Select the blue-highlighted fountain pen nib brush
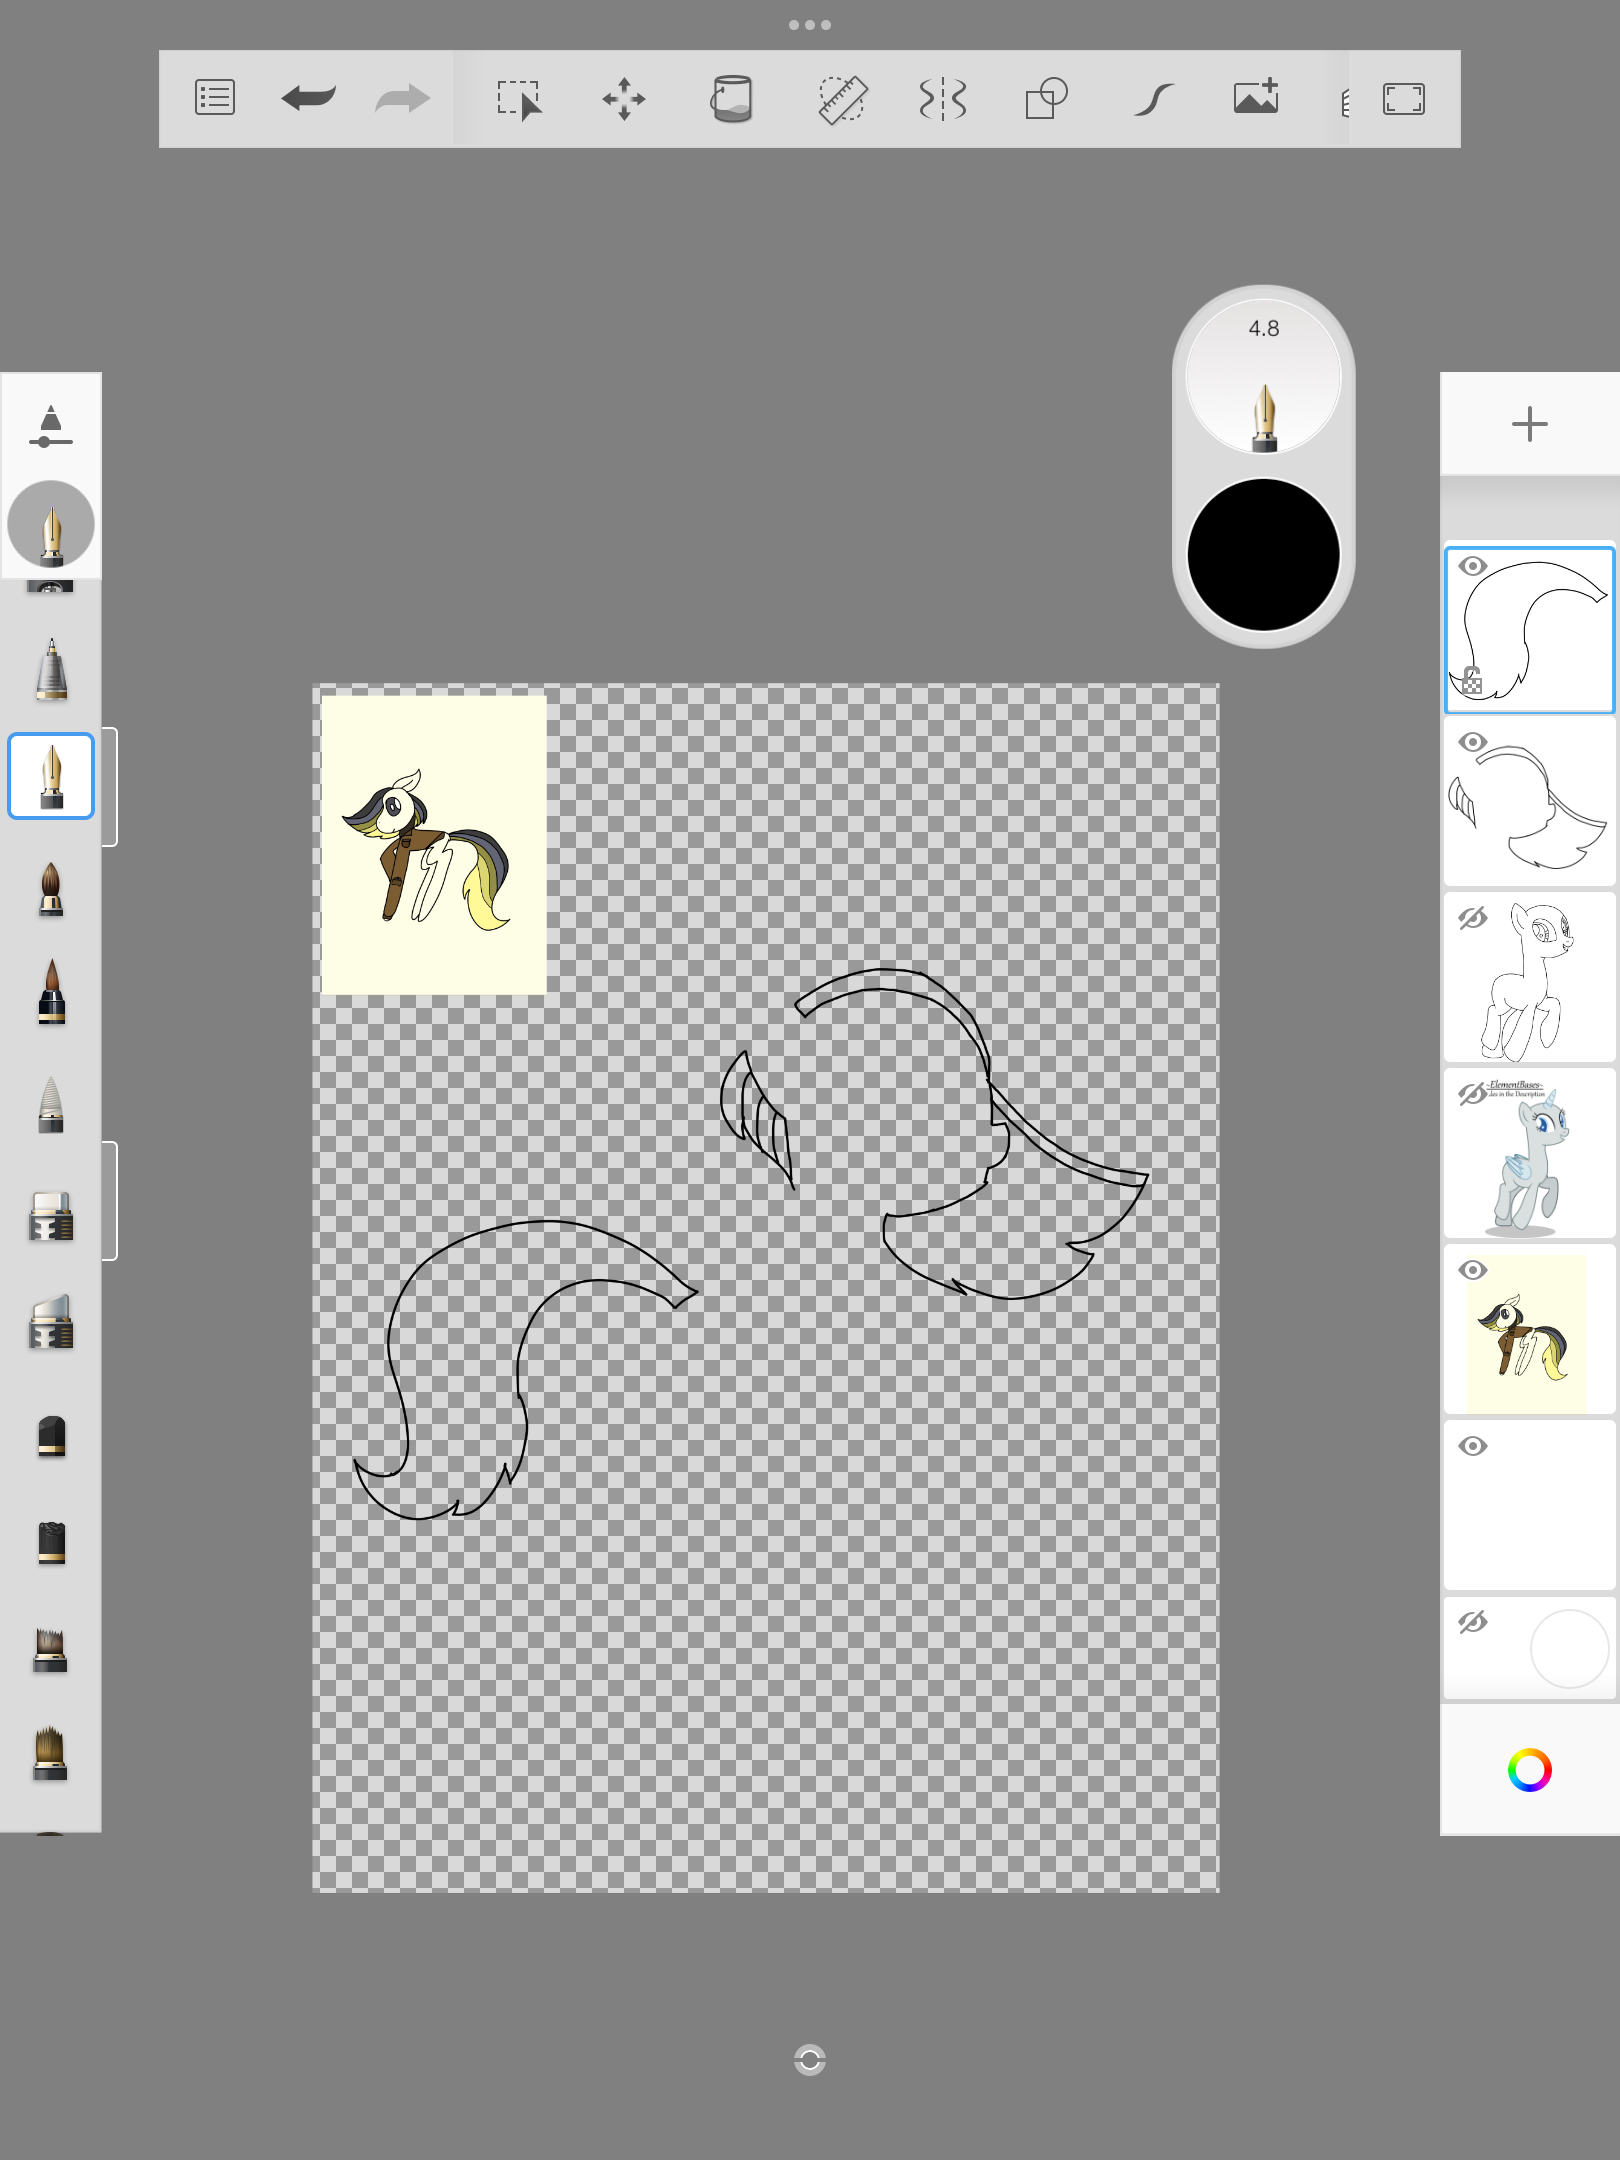The image size is (1620, 2160). 51,776
